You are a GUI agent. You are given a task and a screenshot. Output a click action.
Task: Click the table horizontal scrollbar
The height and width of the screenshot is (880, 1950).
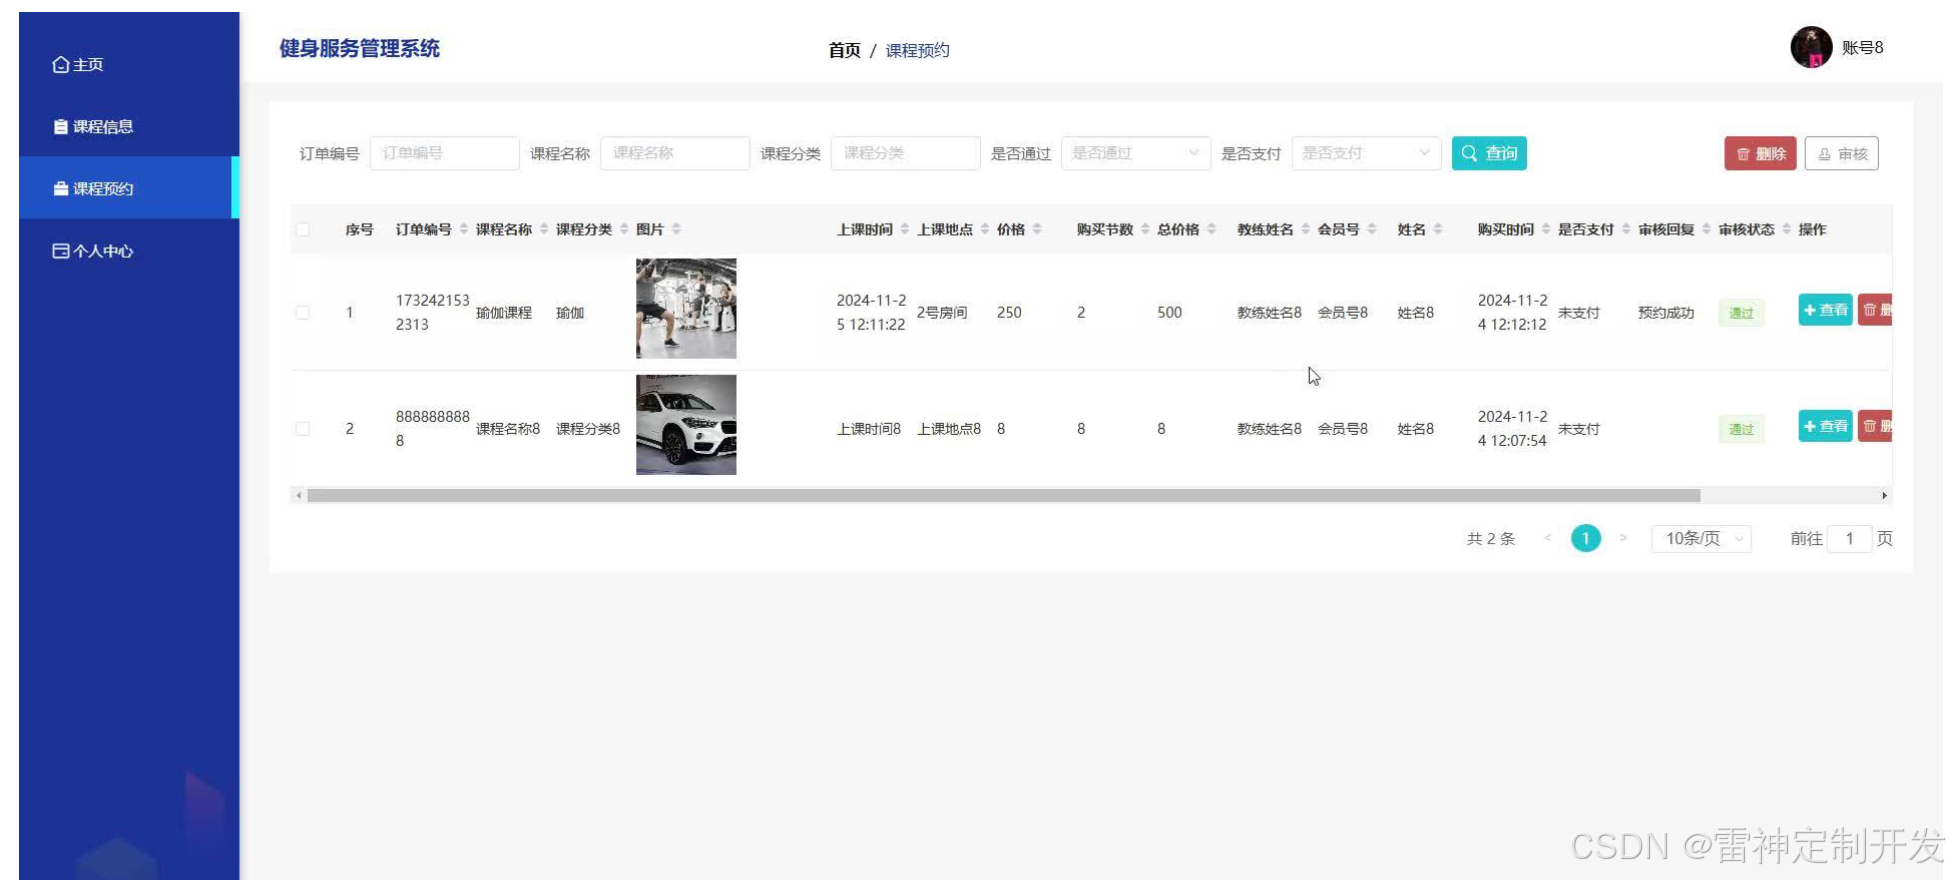tap(1003, 496)
